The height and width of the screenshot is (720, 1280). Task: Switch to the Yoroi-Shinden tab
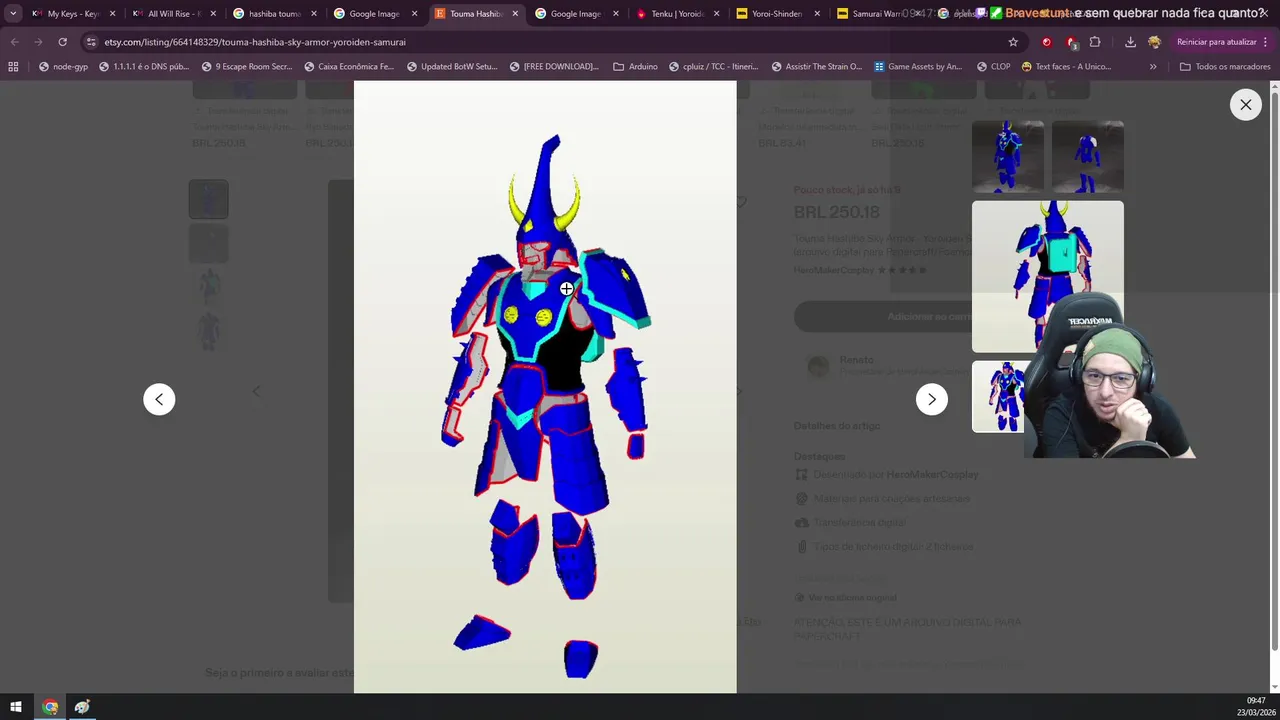[775, 14]
